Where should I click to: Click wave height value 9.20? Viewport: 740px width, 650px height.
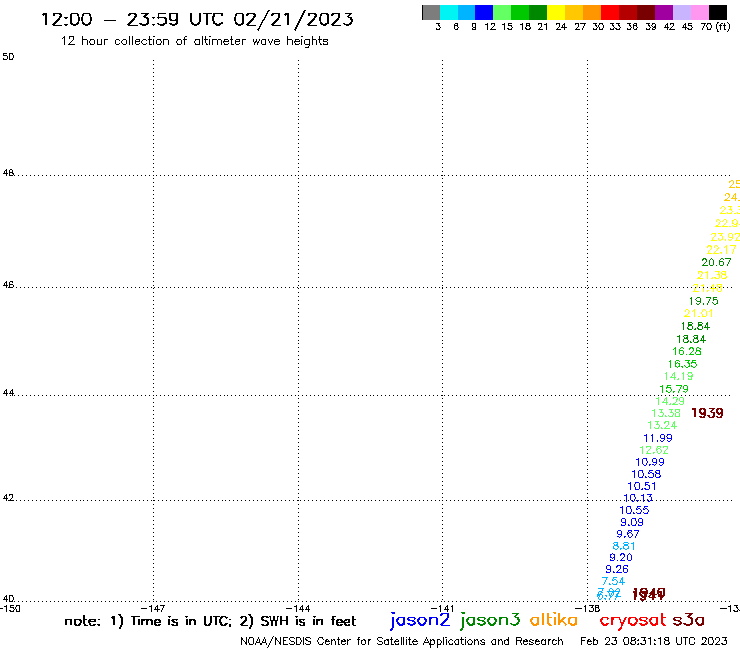(x=621, y=557)
